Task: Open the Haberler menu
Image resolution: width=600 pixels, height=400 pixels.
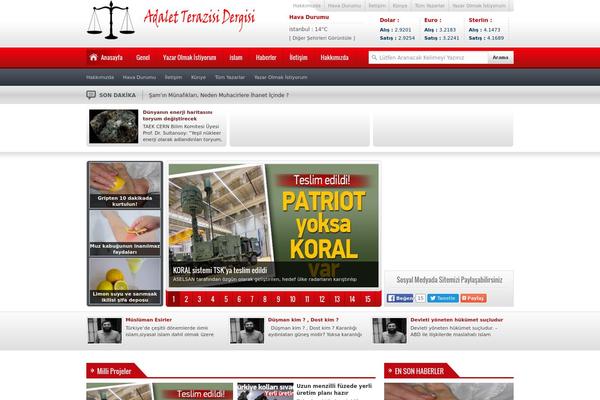Action: coord(266,57)
